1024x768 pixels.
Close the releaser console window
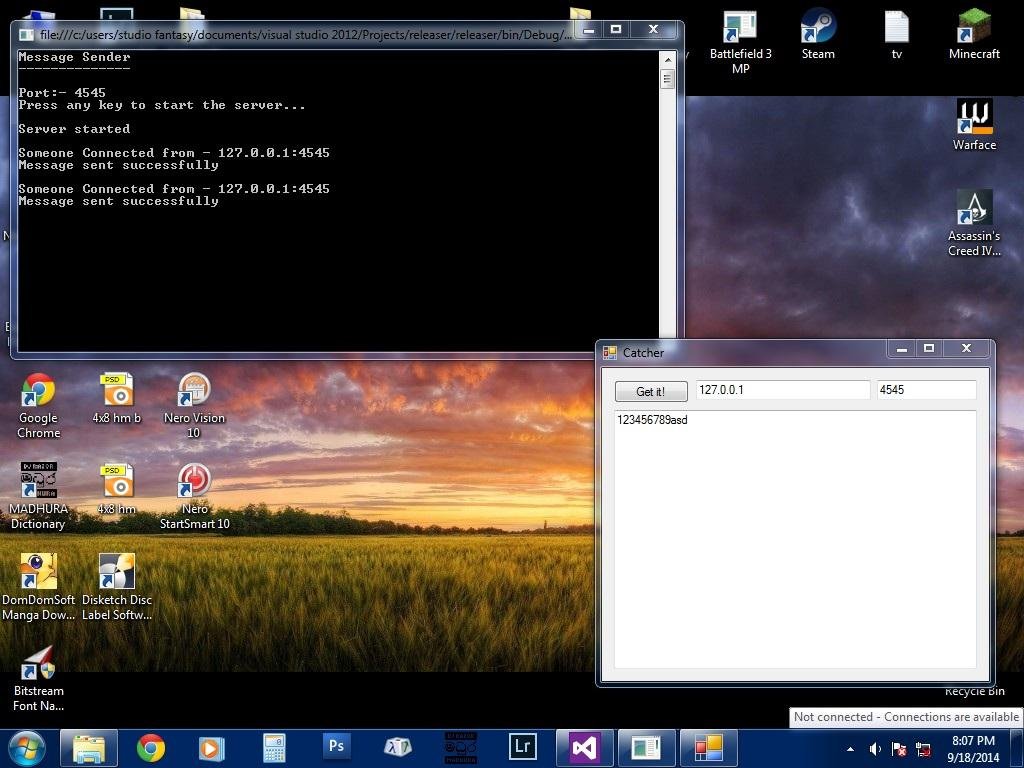pyautogui.click(x=653, y=30)
